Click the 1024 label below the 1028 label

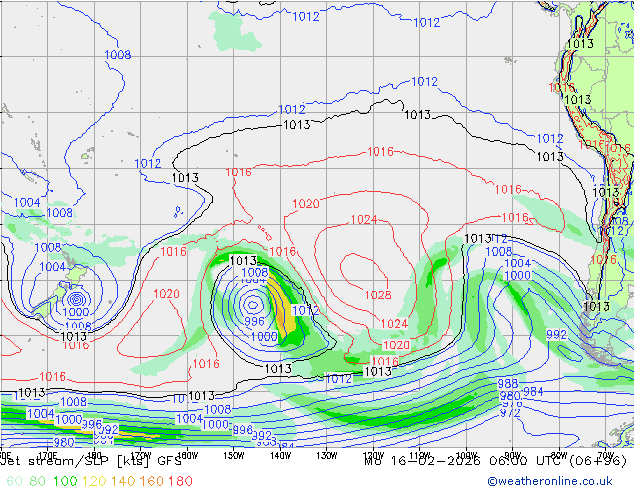(394, 324)
